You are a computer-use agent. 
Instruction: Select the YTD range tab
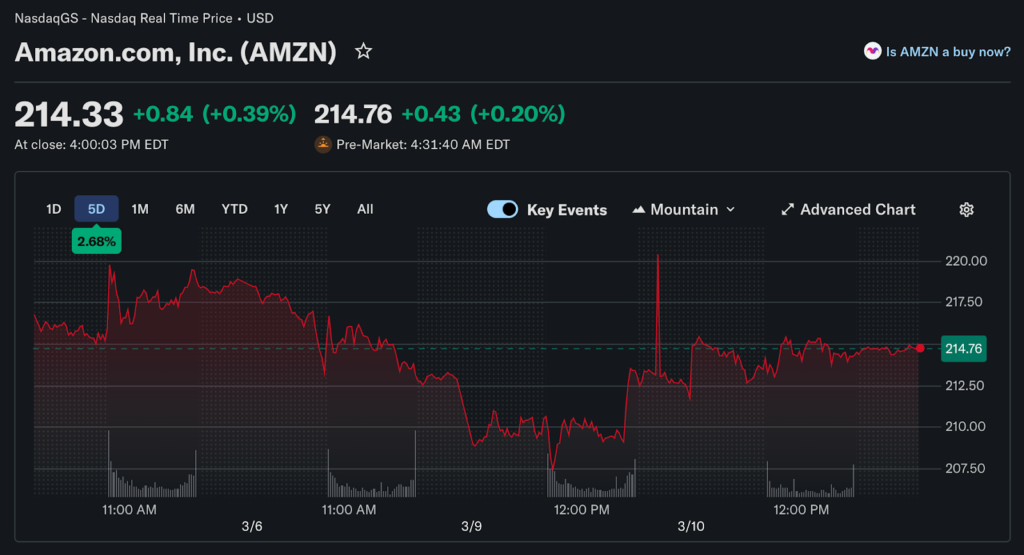(x=234, y=209)
